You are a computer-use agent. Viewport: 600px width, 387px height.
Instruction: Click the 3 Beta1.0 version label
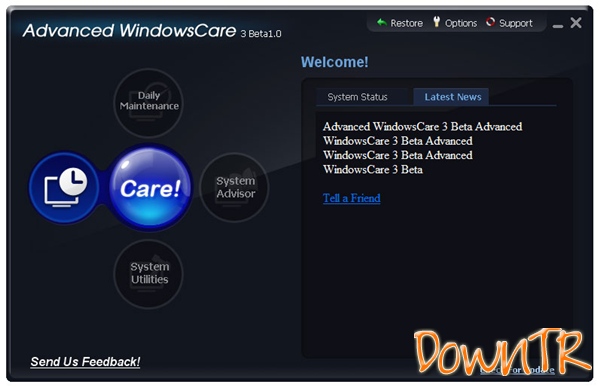pyautogui.click(x=261, y=34)
